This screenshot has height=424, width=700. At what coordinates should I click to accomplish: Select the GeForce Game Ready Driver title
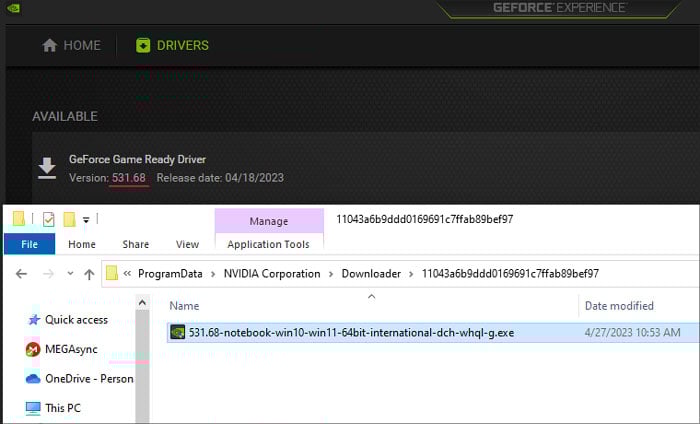[138, 159]
